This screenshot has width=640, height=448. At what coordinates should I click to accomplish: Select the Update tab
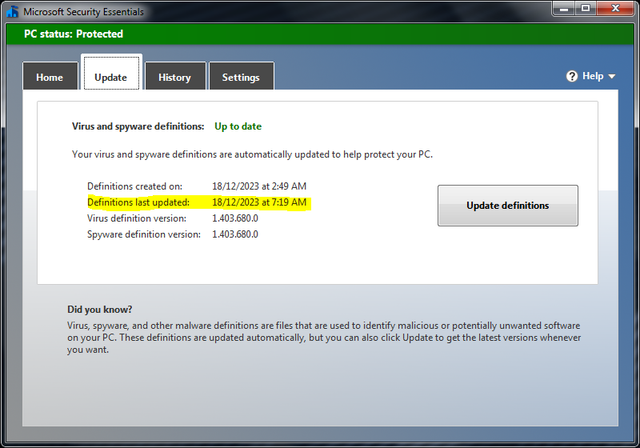(x=111, y=73)
